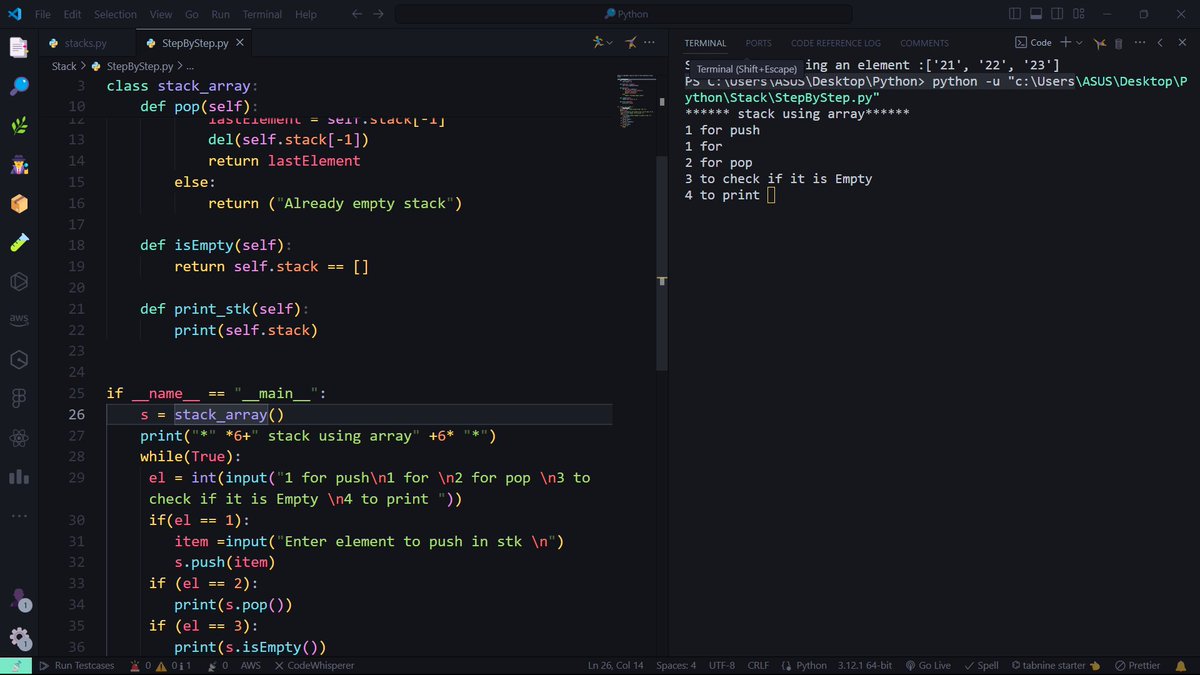Open the Testing flask icon
The height and width of the screenshot is (675, 1200).
18,242
